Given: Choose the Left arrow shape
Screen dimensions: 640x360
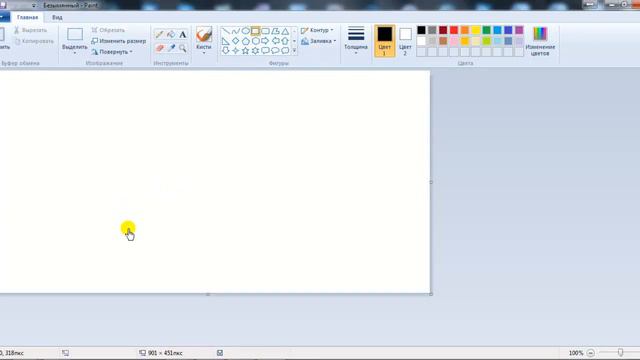Looking at the screenshot, I should [275, 41].
